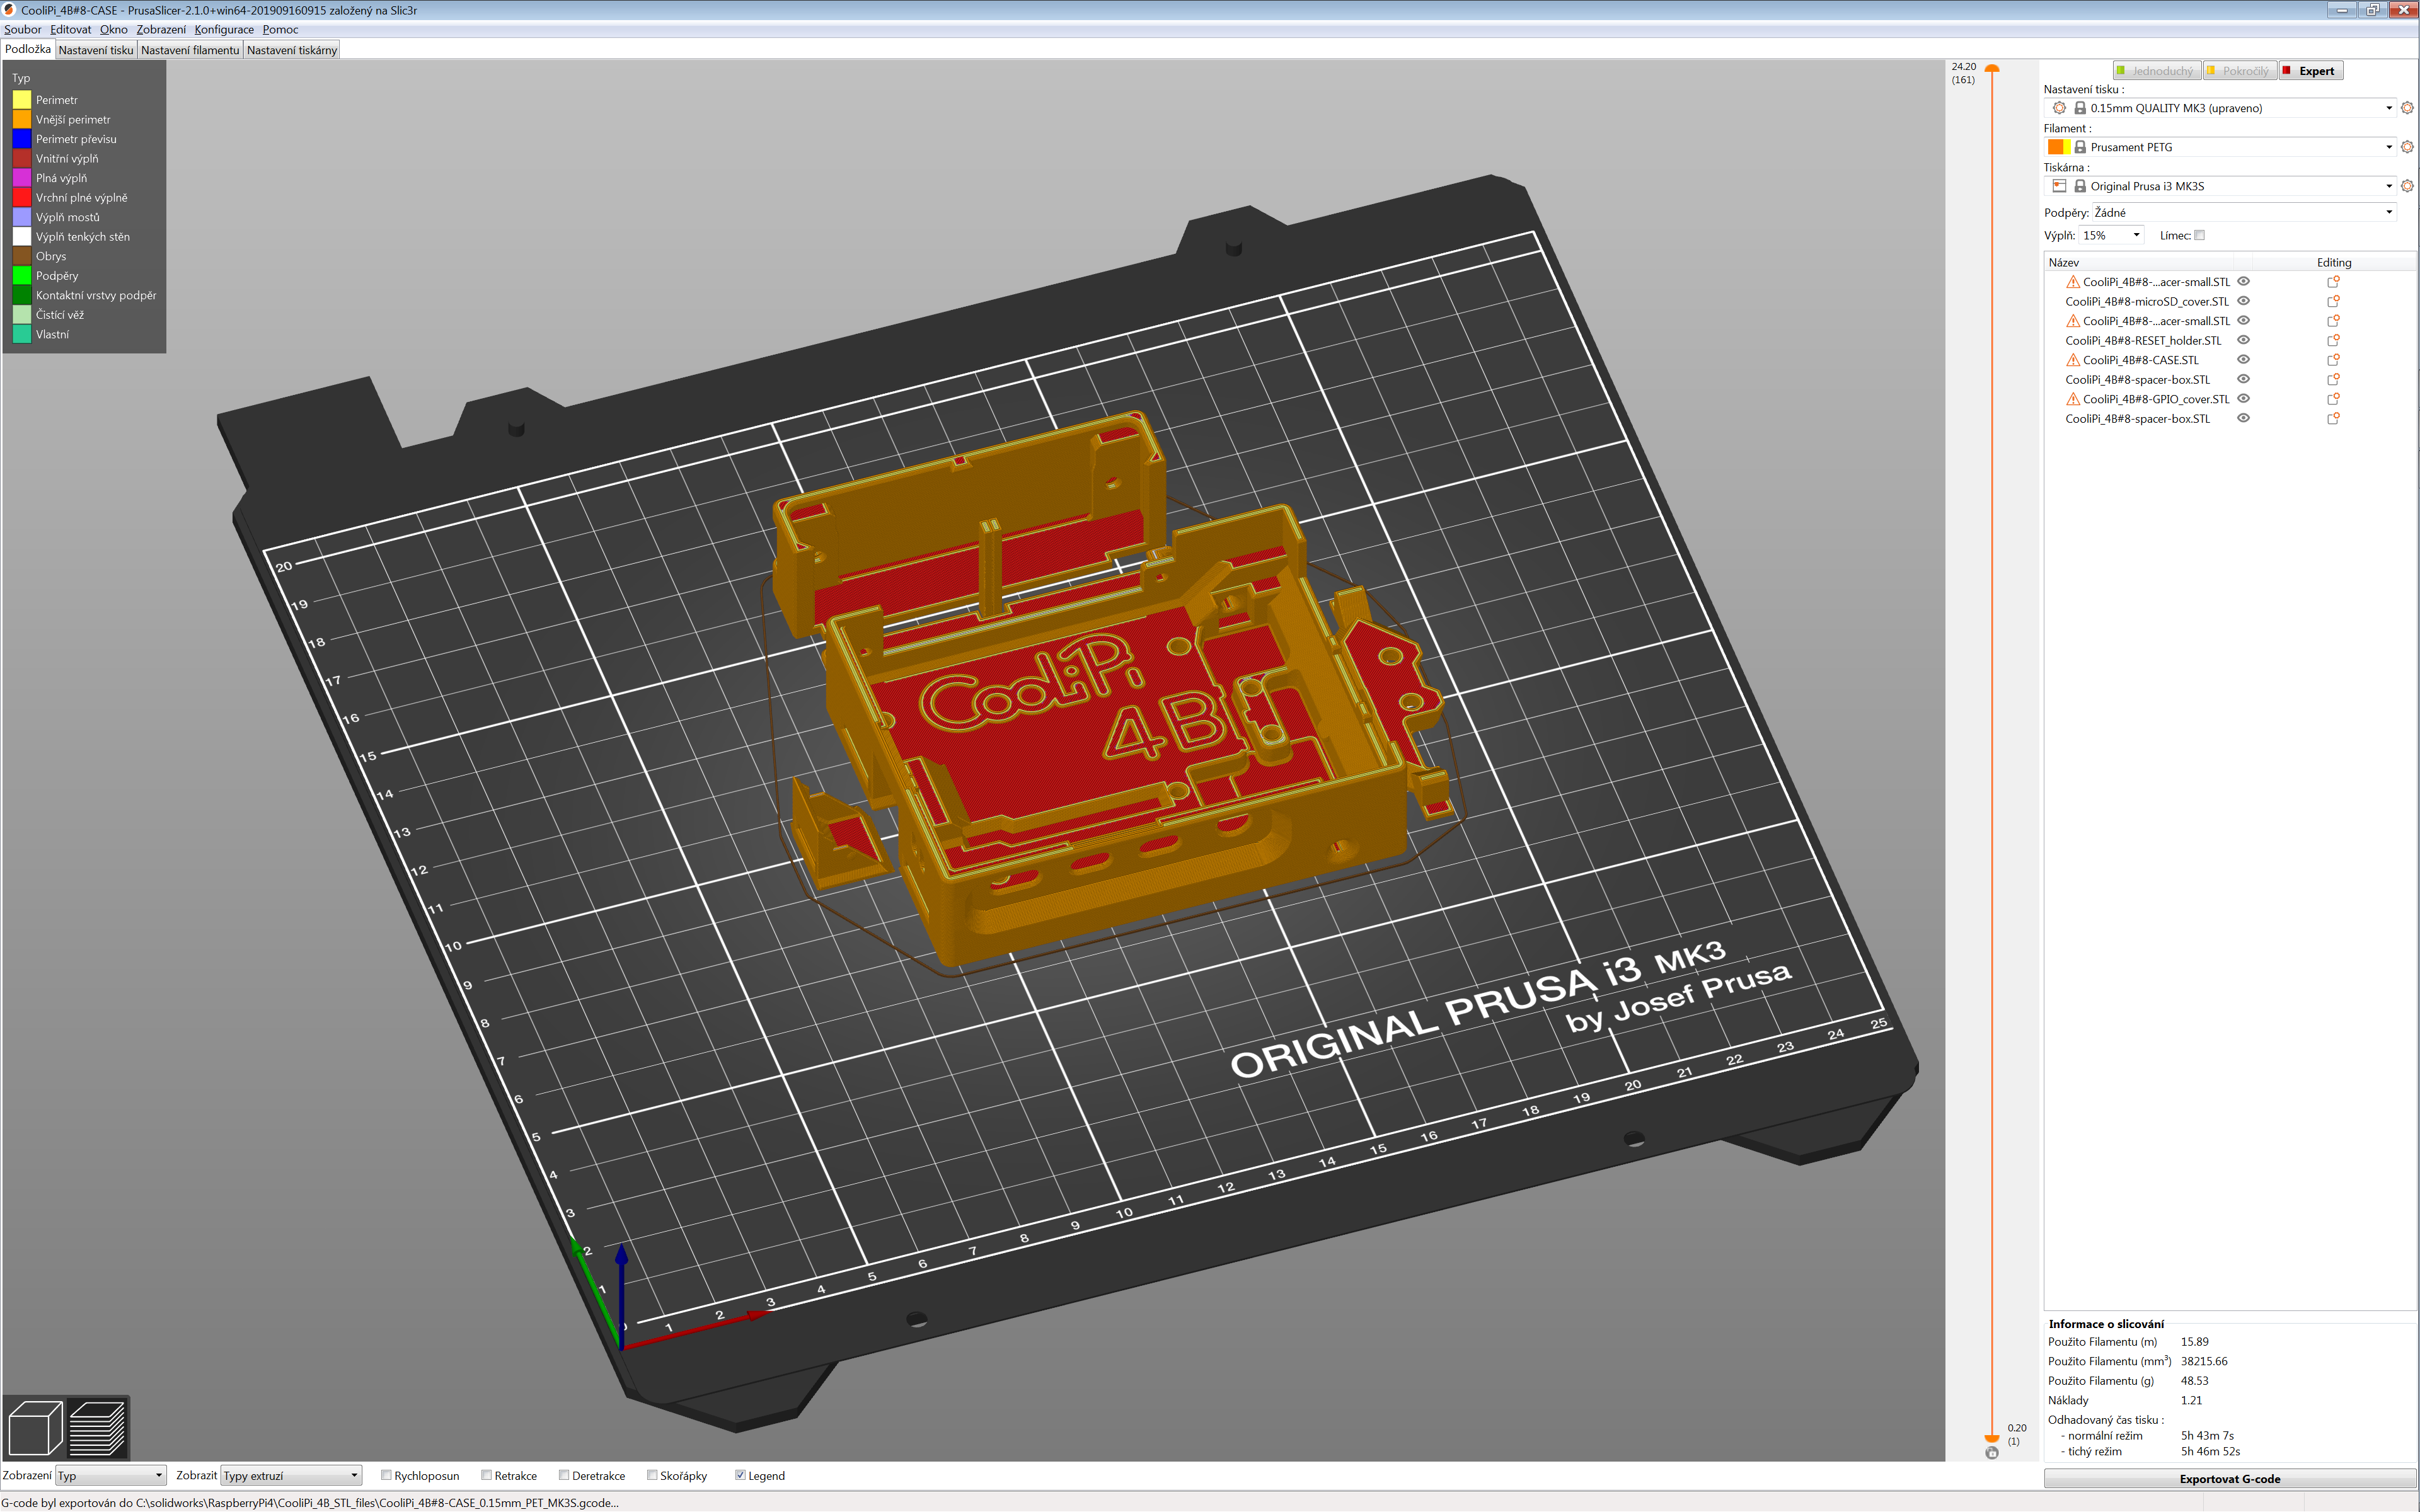Screen dimensions: 2420x1512
Task: Open the Konfigurace menu
Action: coord(224,29)
